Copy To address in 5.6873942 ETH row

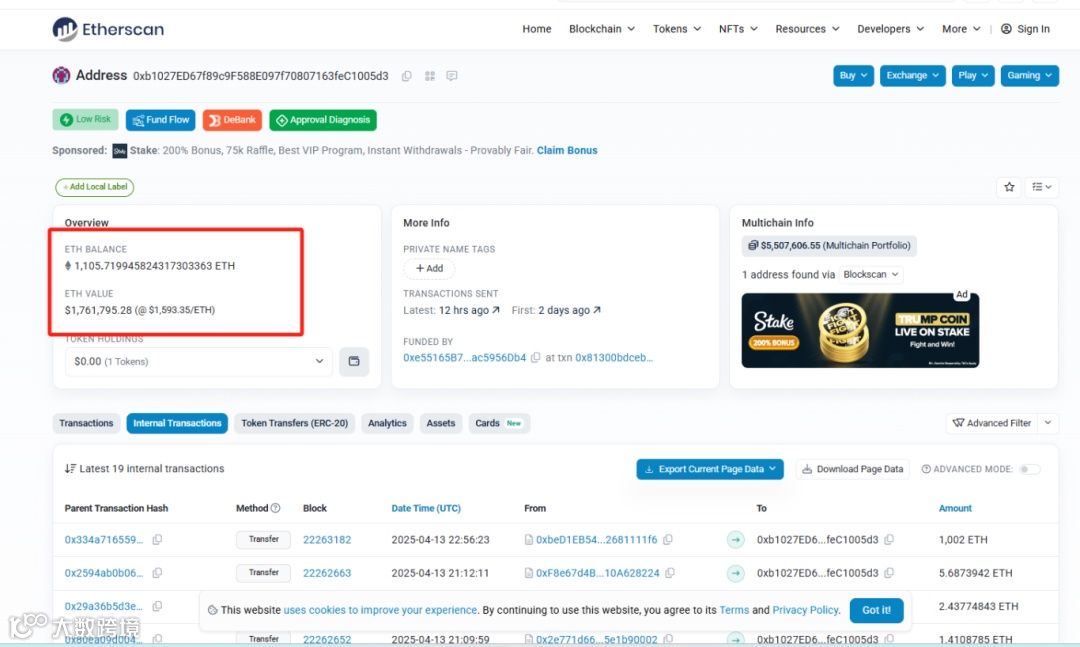889,573
